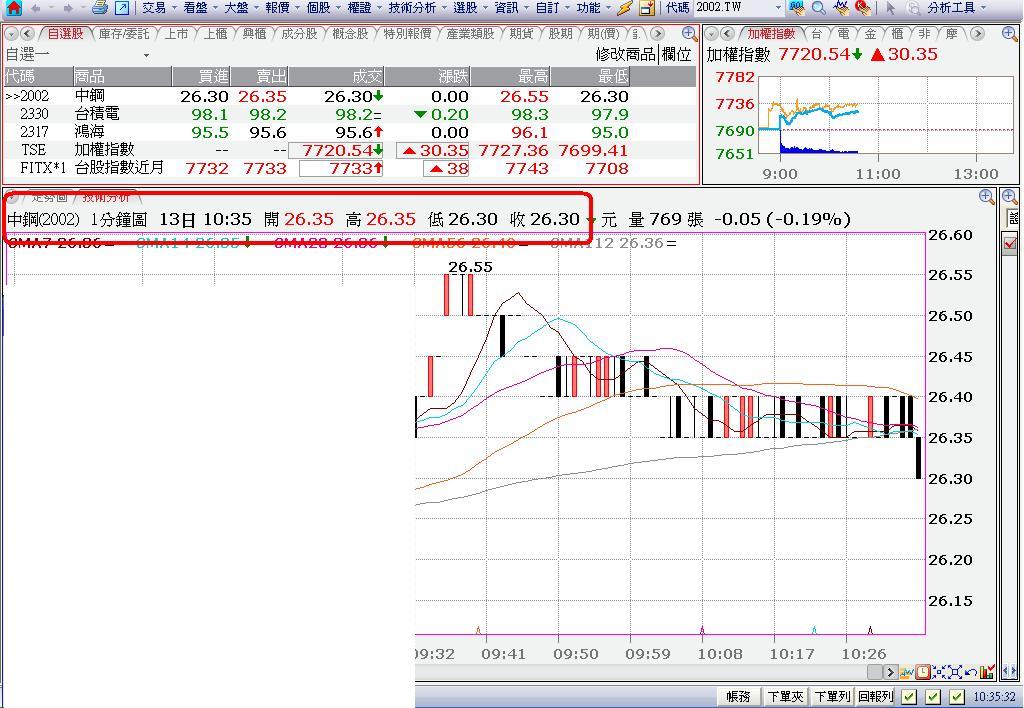
Task: Click the handshake-style toolbar icon
Action: pyautogui.click(x=842, y=8)
